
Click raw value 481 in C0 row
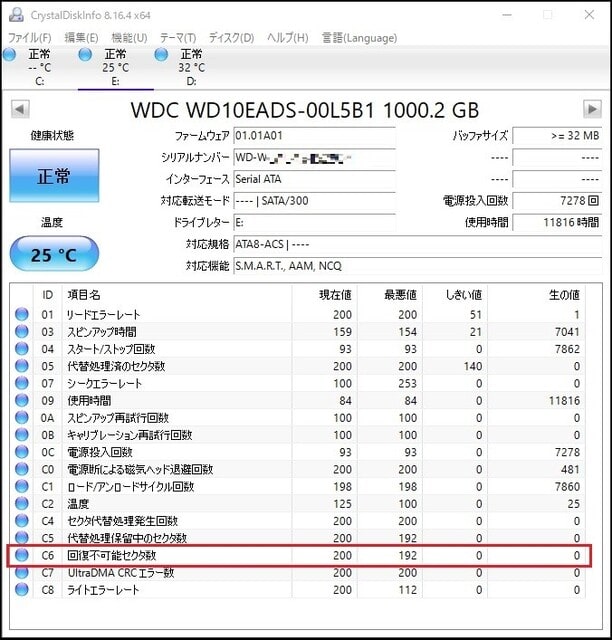570,469
